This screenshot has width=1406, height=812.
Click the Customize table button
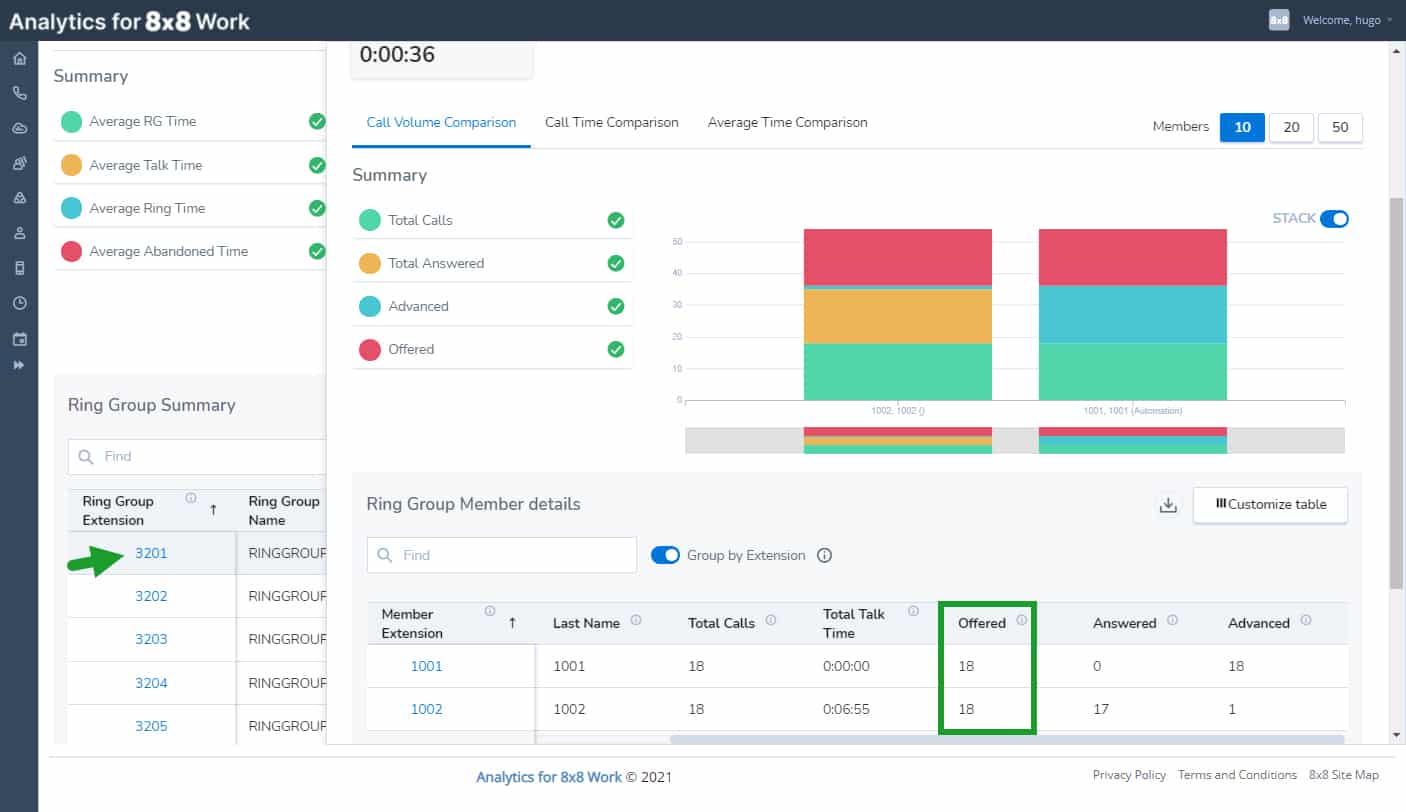[1270, 505]
